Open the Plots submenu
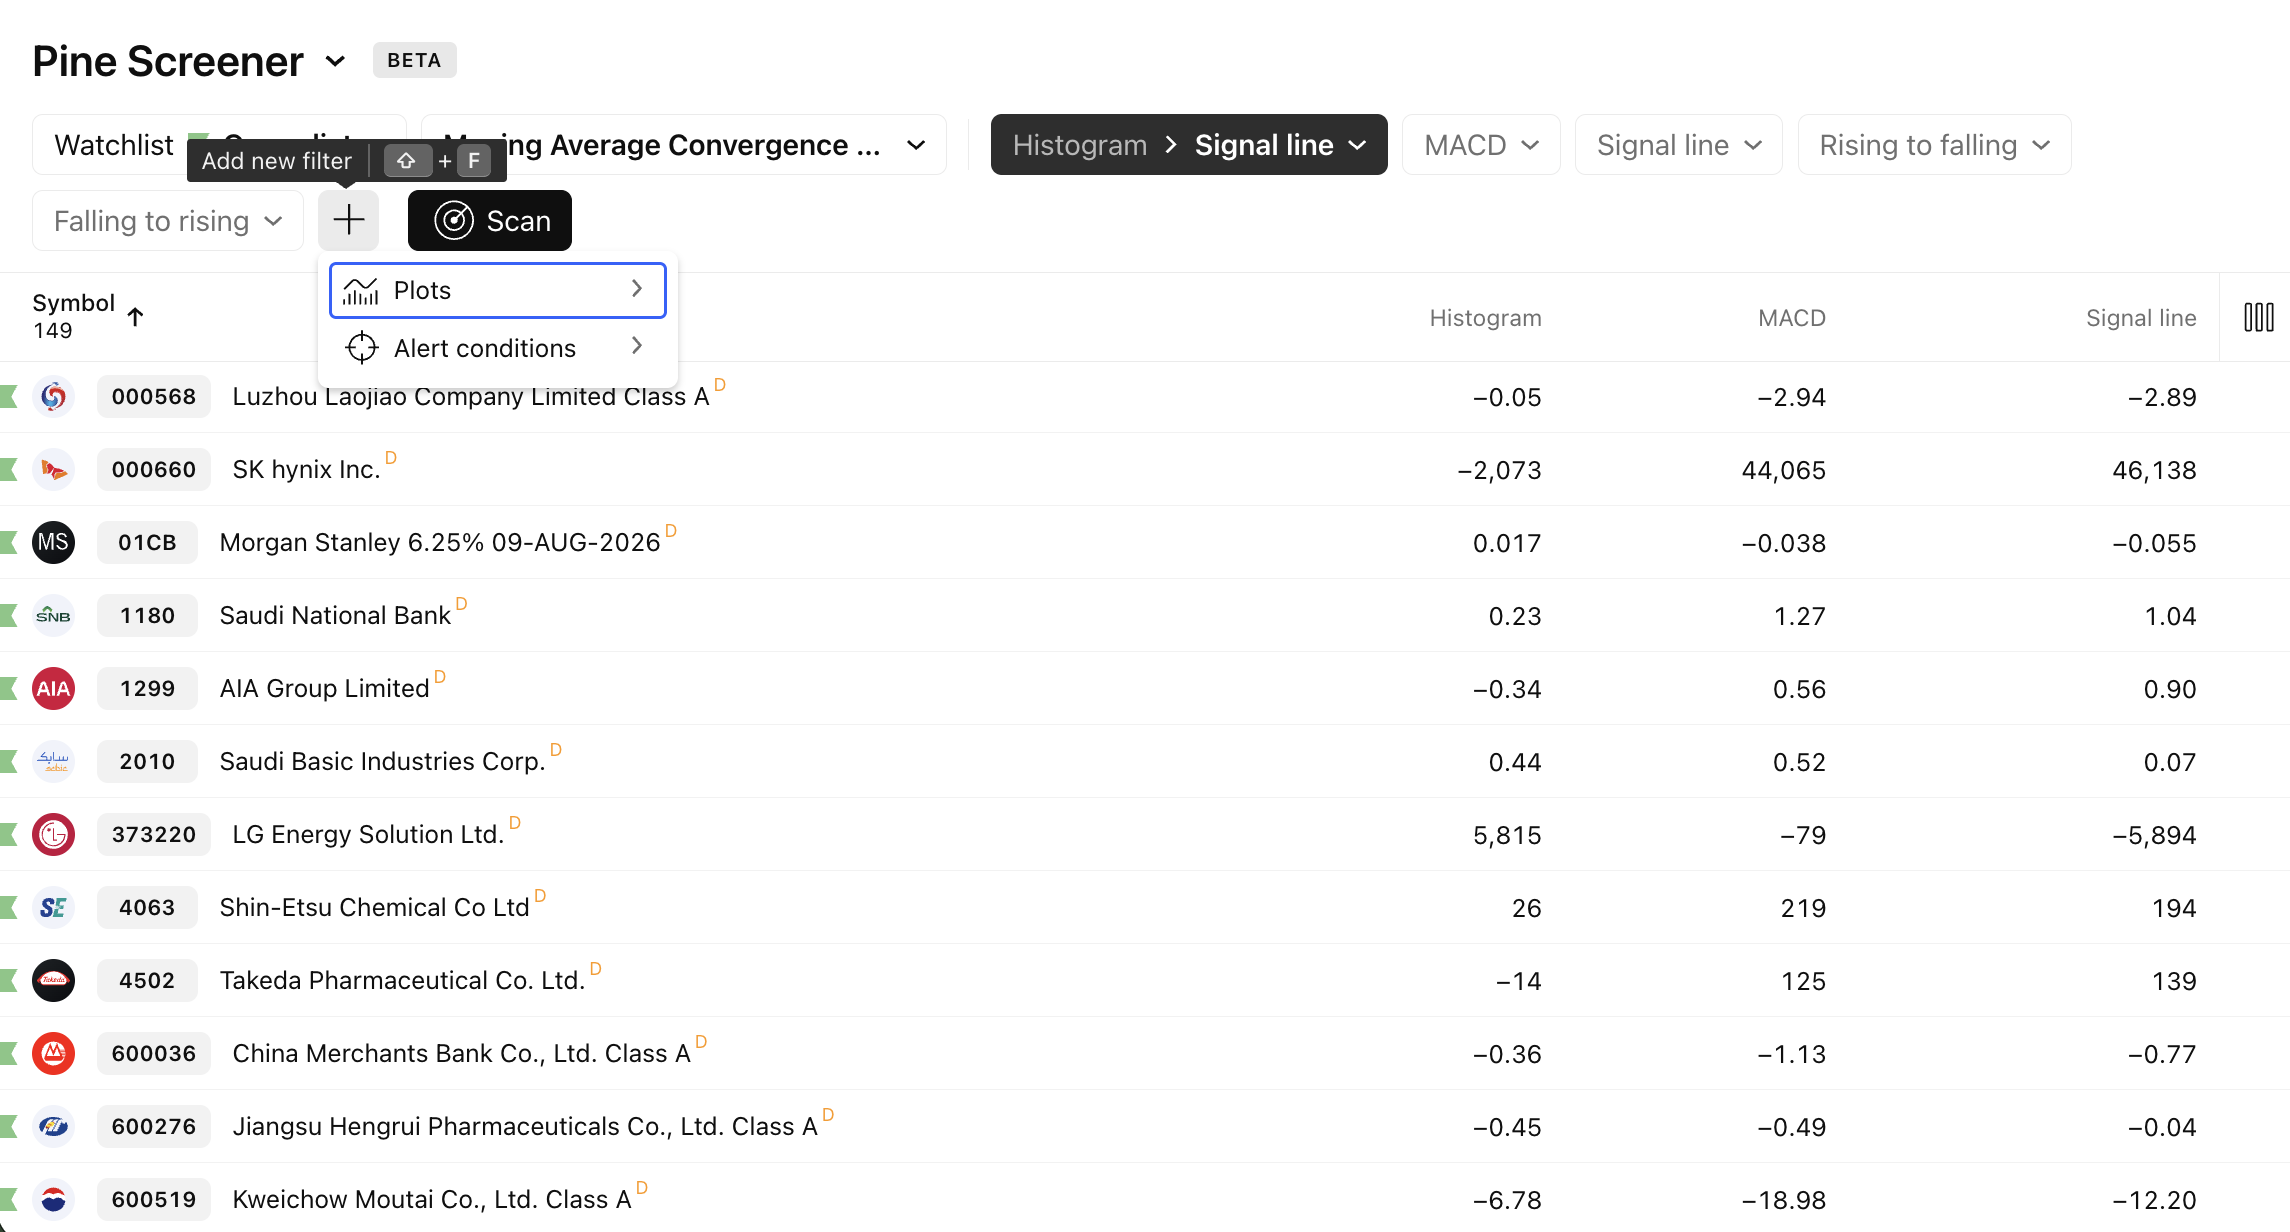This screenshot has width=2290, height=1232. click(497, 291)
